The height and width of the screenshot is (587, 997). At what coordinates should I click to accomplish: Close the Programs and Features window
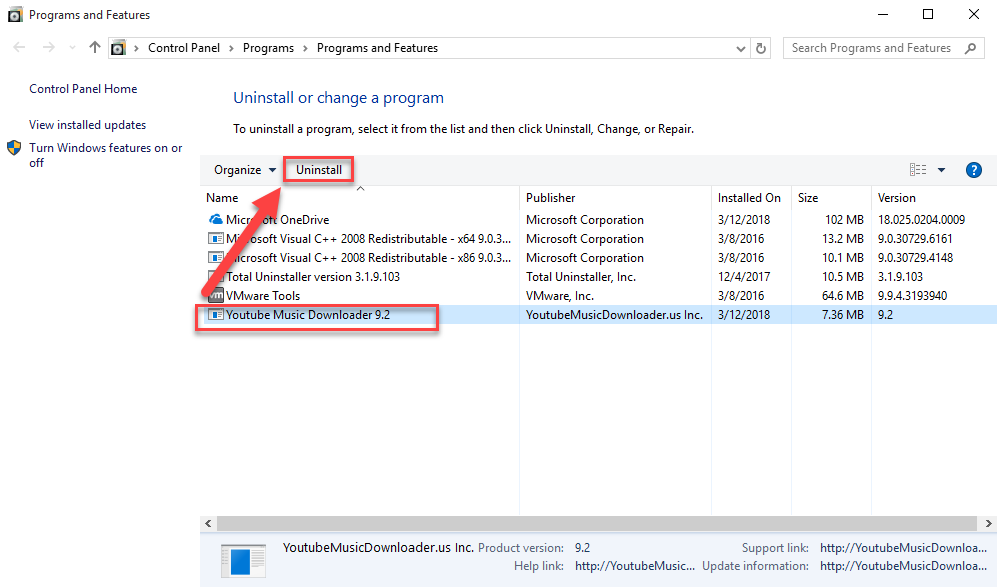coord(973,15)
